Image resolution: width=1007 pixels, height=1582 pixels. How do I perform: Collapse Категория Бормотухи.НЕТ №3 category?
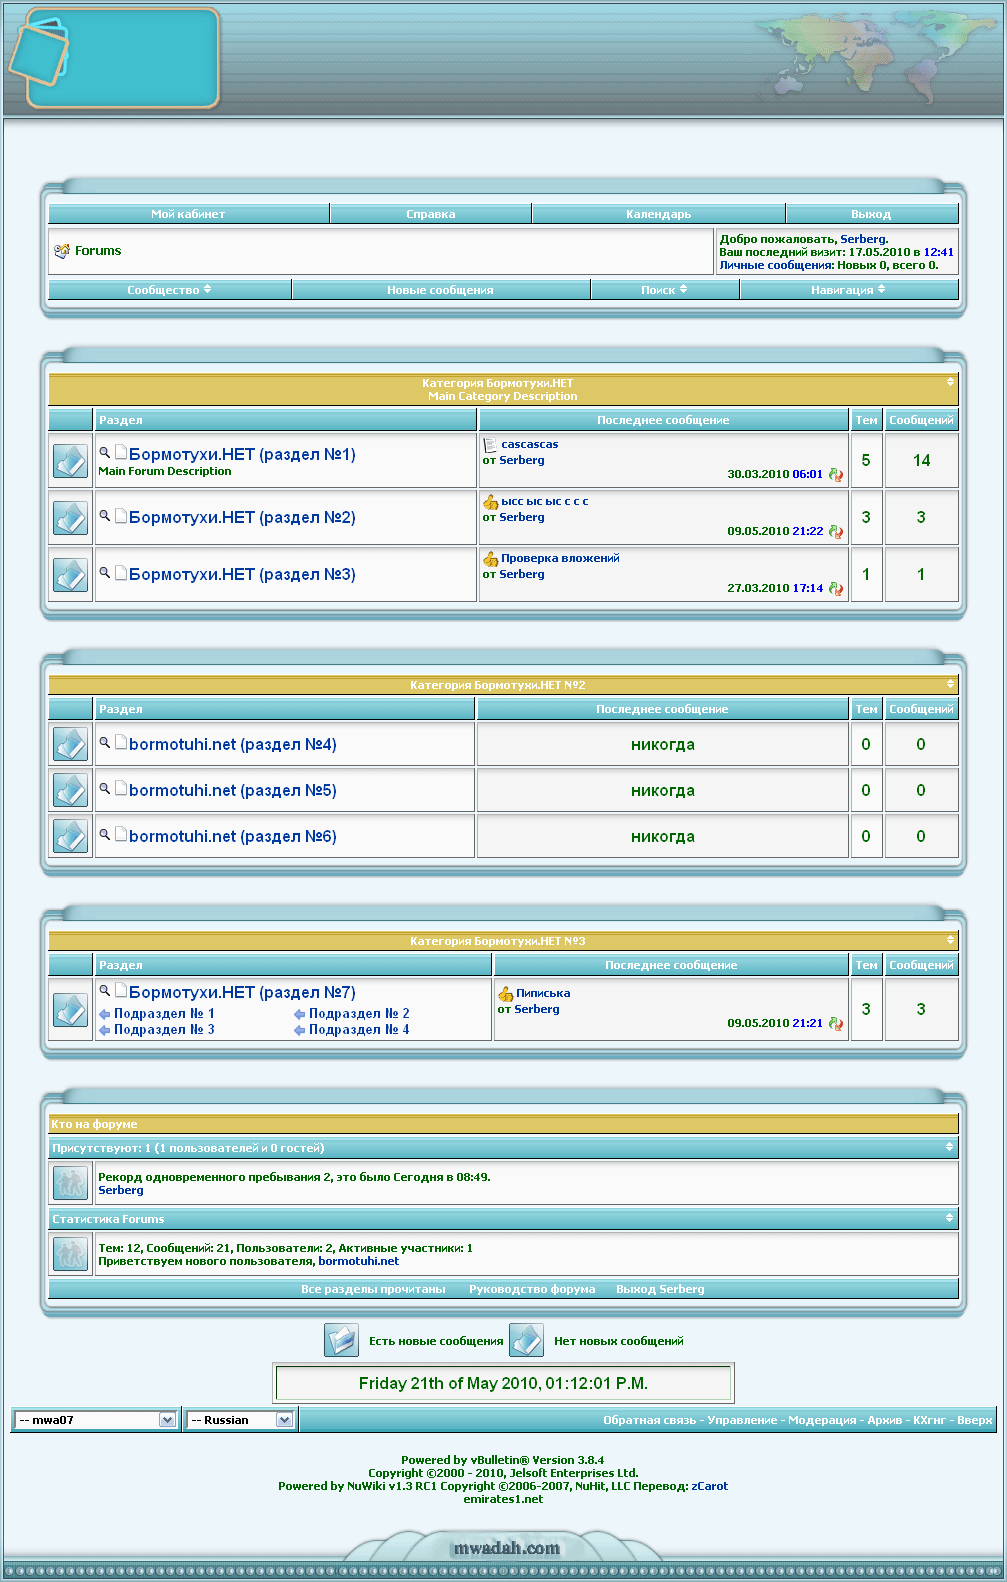point(950,940)
